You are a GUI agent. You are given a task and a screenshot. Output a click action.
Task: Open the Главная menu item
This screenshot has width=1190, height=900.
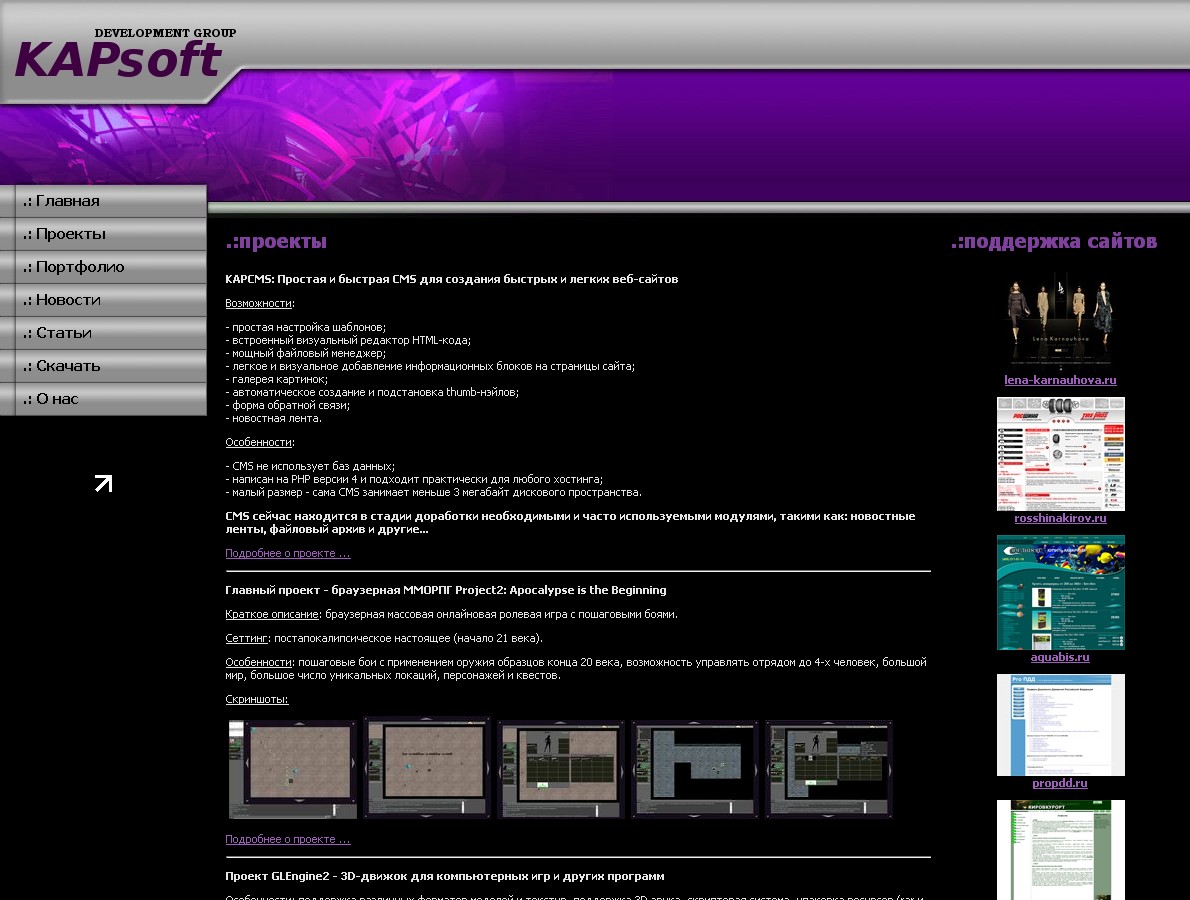[103, 201]
